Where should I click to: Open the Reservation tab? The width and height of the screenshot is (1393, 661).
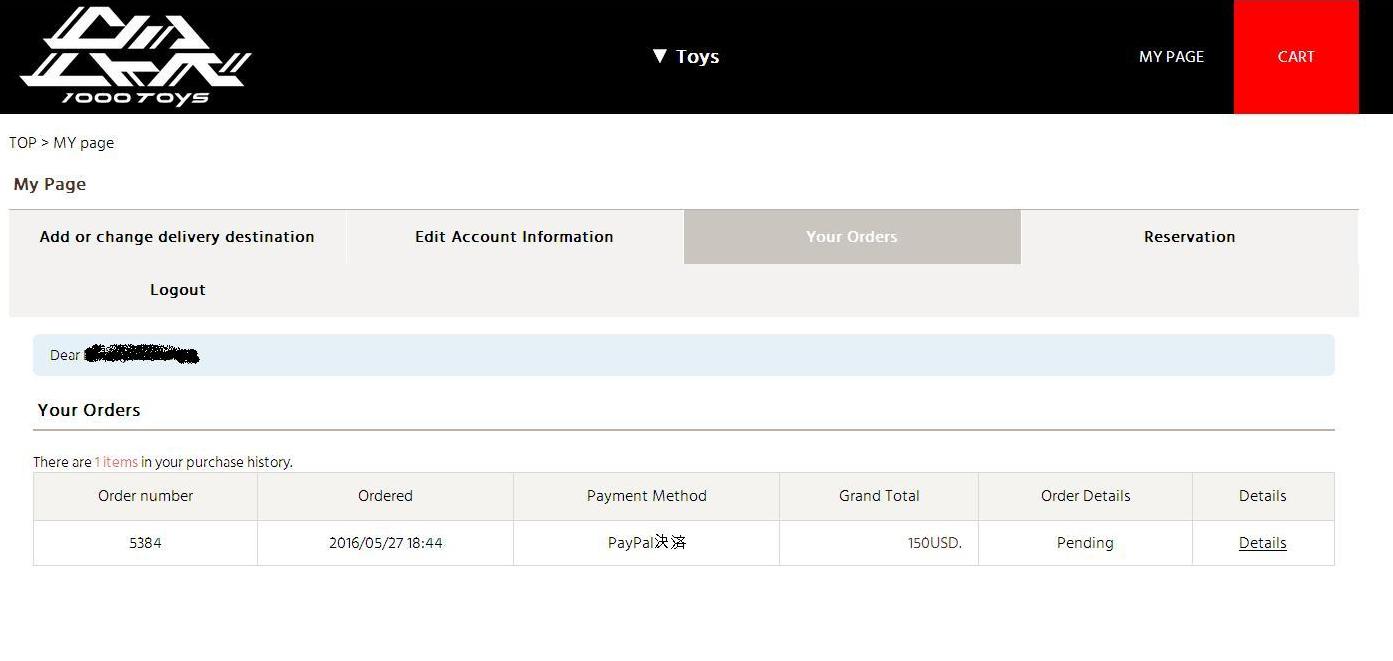coord(1189,237)
